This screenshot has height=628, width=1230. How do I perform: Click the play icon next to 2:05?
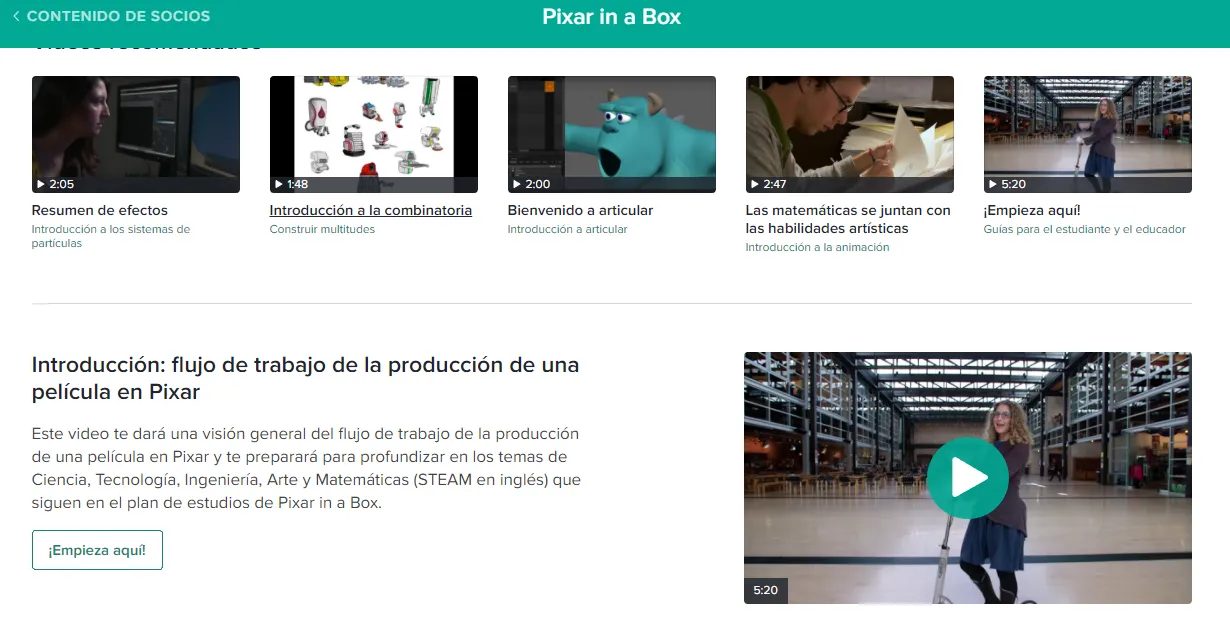(x=41, y=184)
